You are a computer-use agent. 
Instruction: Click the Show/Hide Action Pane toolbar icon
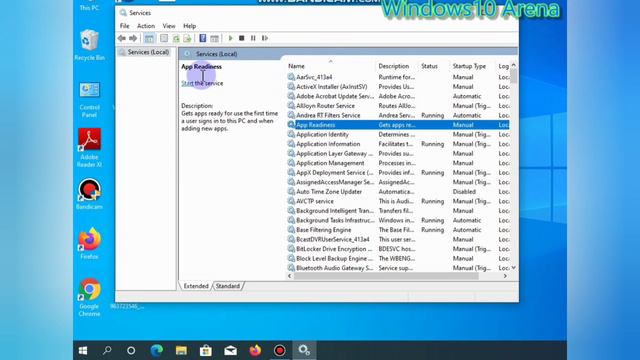point(214,38)
